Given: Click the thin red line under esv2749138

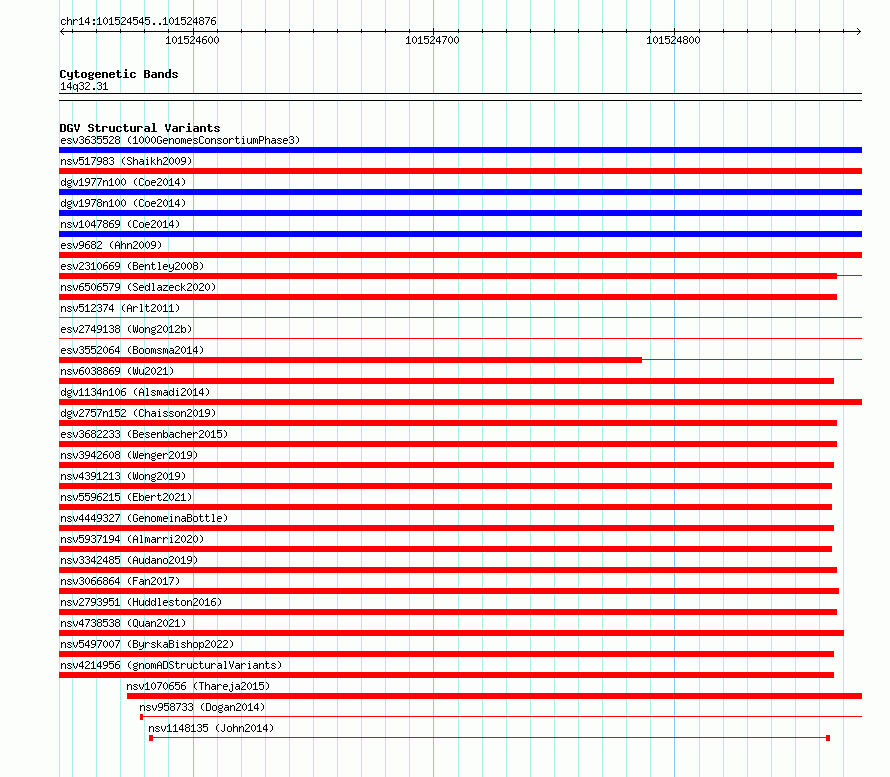Looking at the screenshot, I should point(460,338).
